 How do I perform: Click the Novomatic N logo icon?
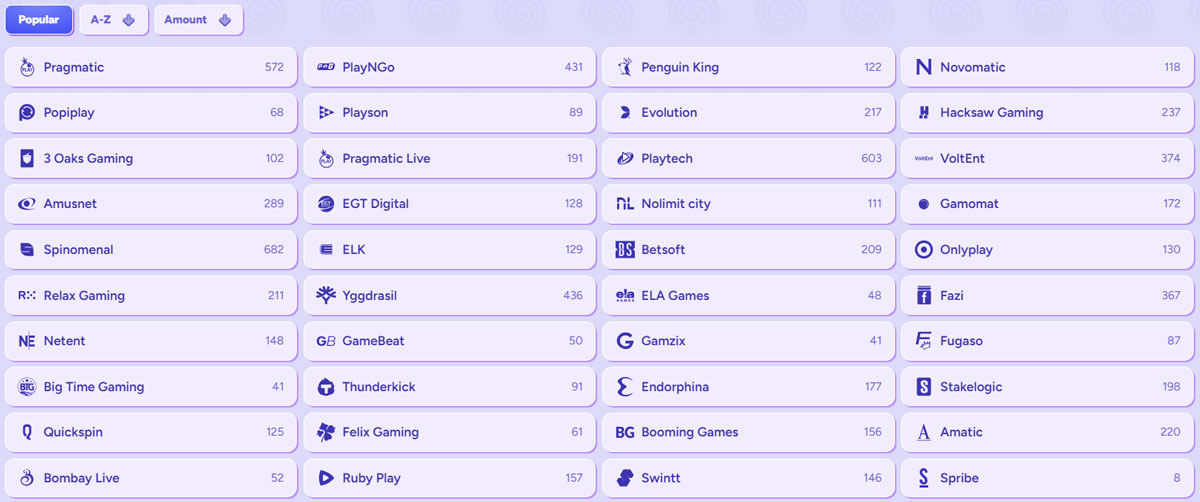click(924, 67)
